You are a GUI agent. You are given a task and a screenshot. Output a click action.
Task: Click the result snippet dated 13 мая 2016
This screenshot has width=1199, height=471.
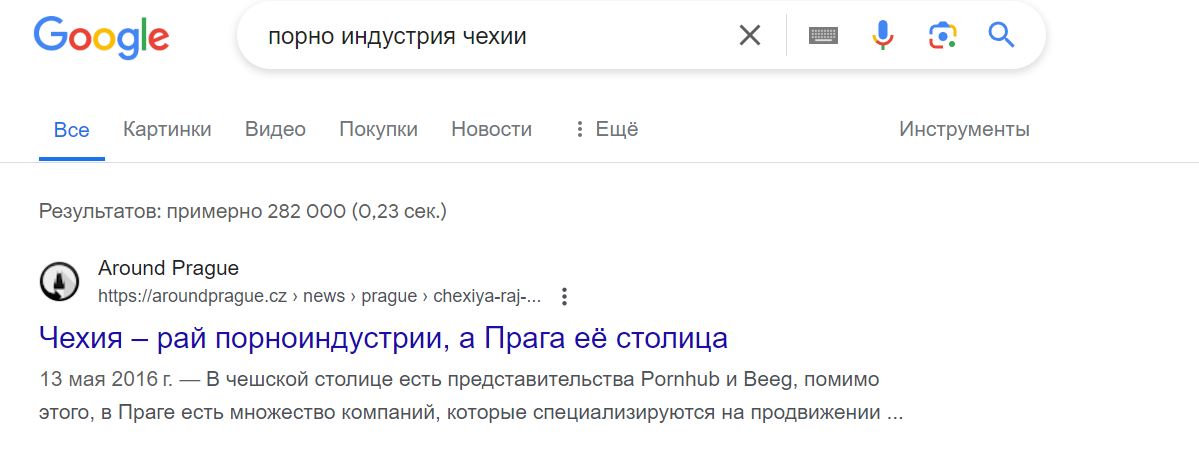[x=471, y=396]
